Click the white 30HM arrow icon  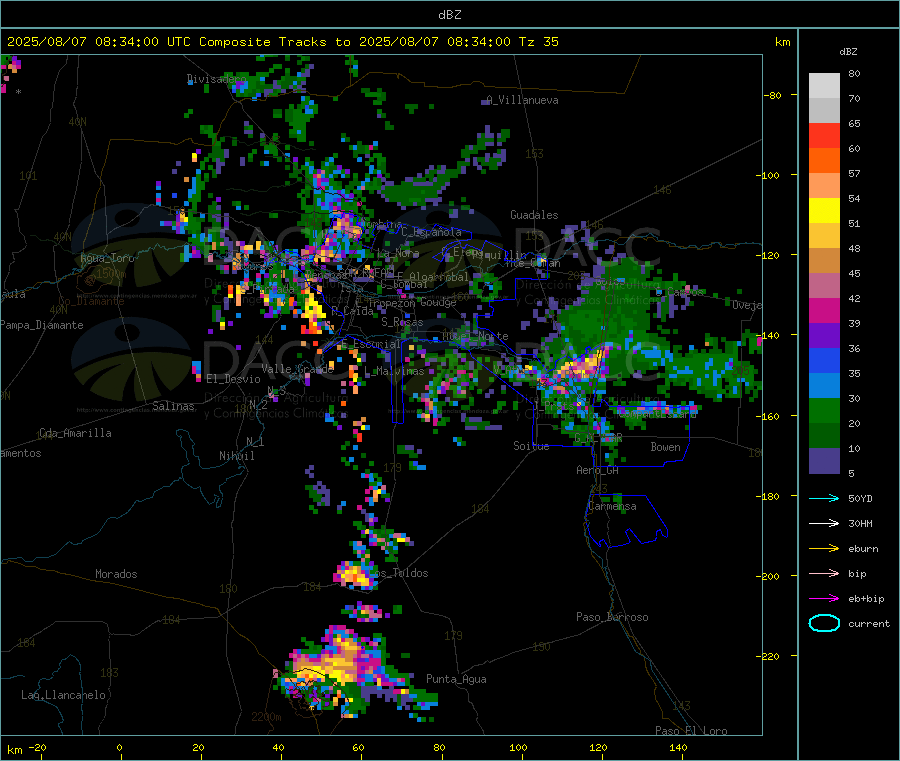[x=824, y=523]
